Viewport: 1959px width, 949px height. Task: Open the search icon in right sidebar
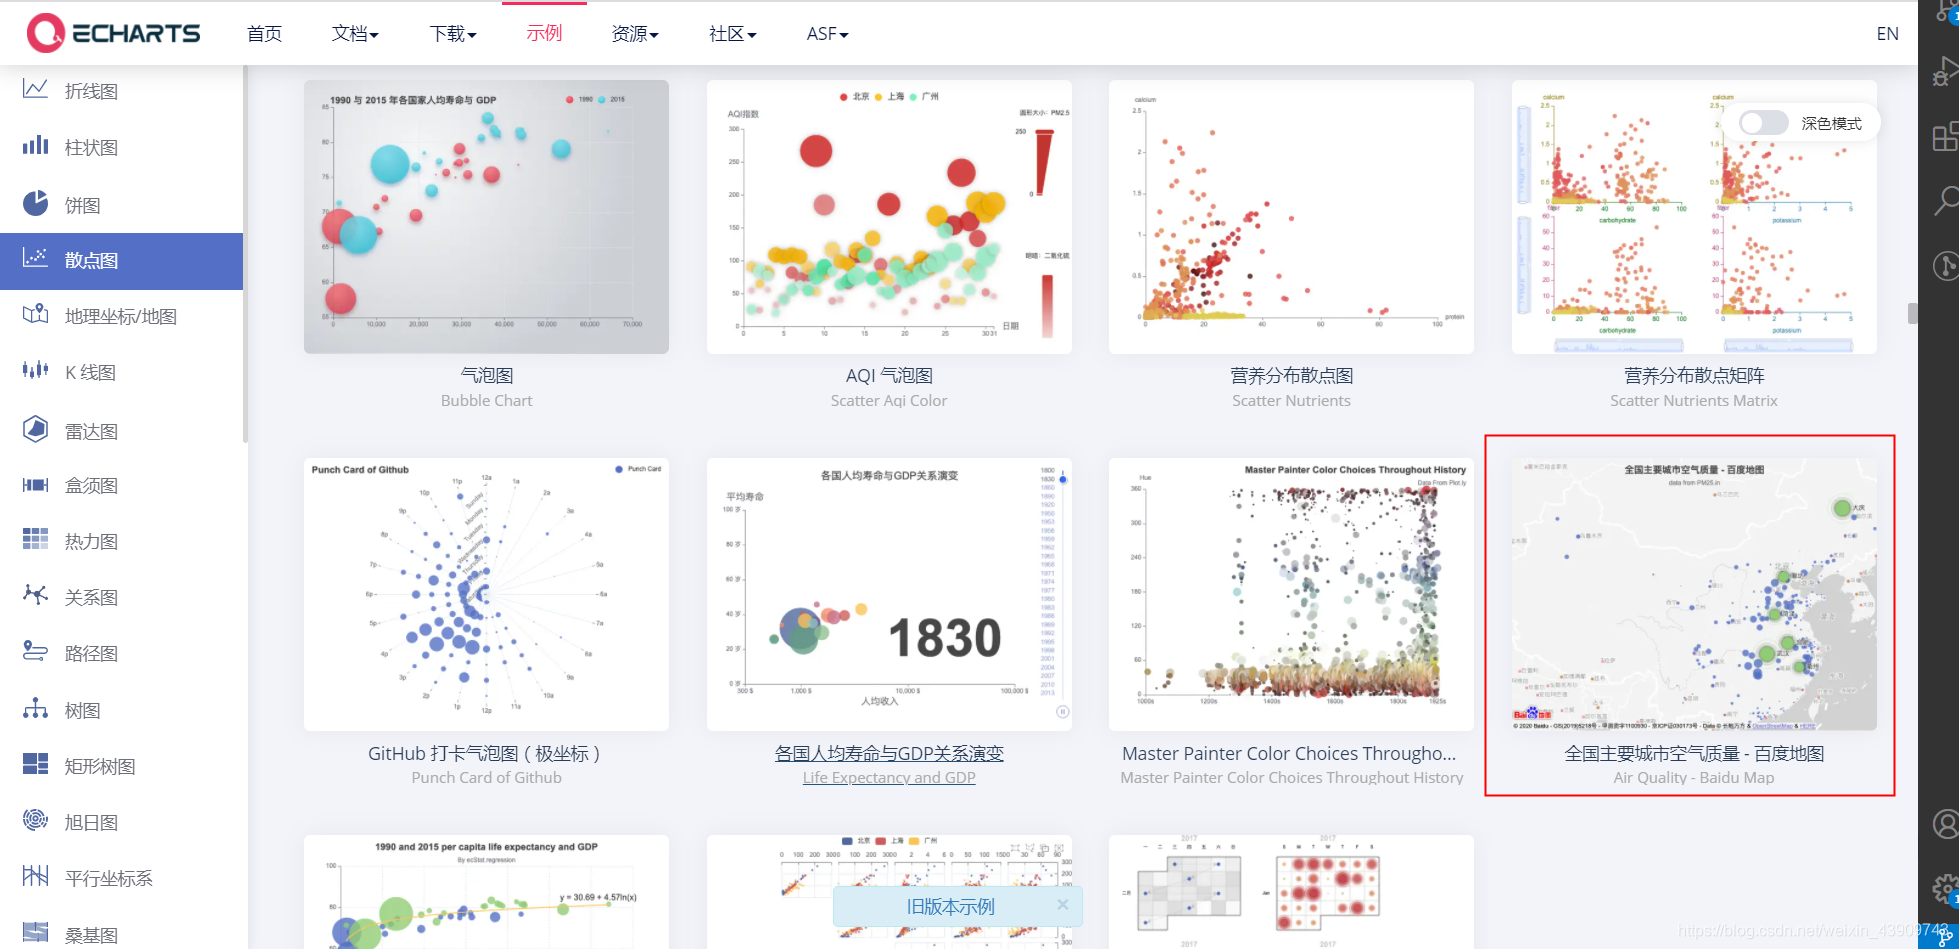[1945, 200]
